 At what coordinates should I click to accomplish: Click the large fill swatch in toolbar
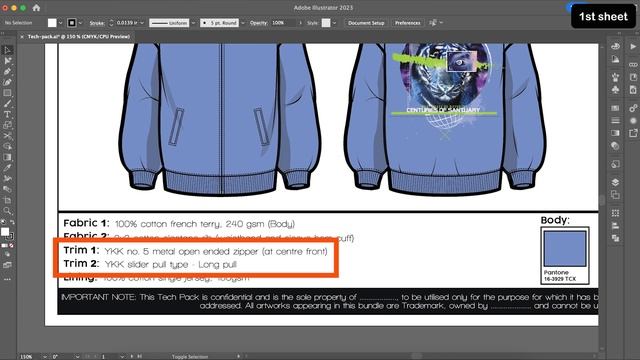(x=5, y=232)
